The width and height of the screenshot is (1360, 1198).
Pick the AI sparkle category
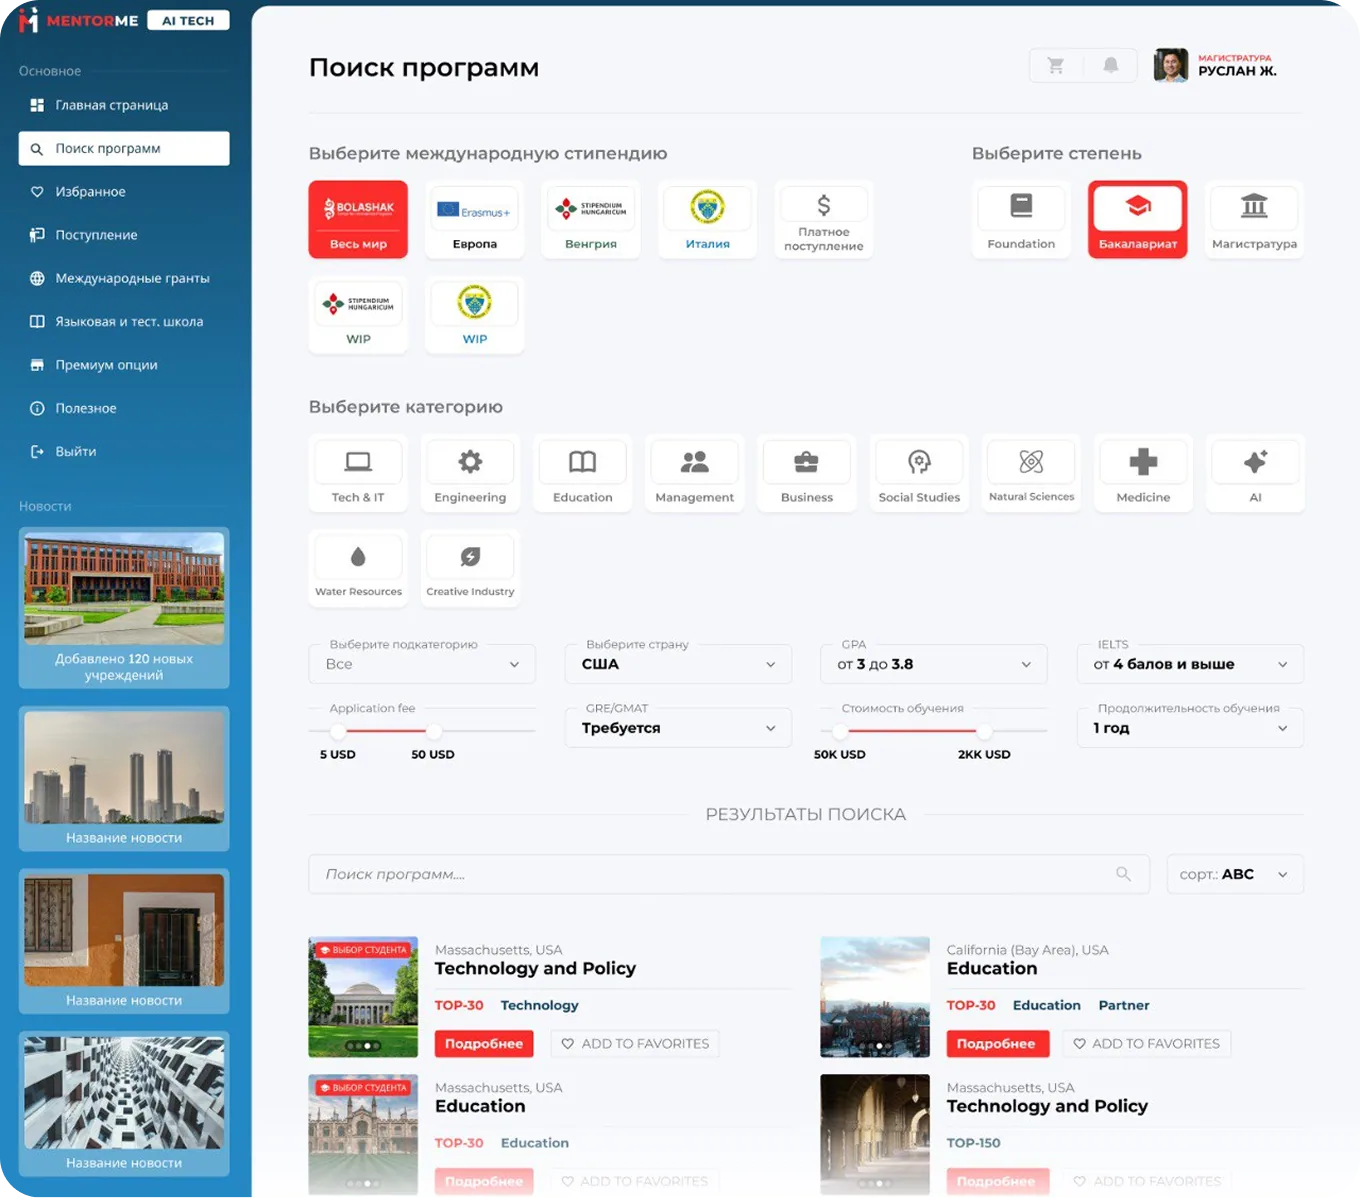pyautogui.click(x=1255, y=473)
